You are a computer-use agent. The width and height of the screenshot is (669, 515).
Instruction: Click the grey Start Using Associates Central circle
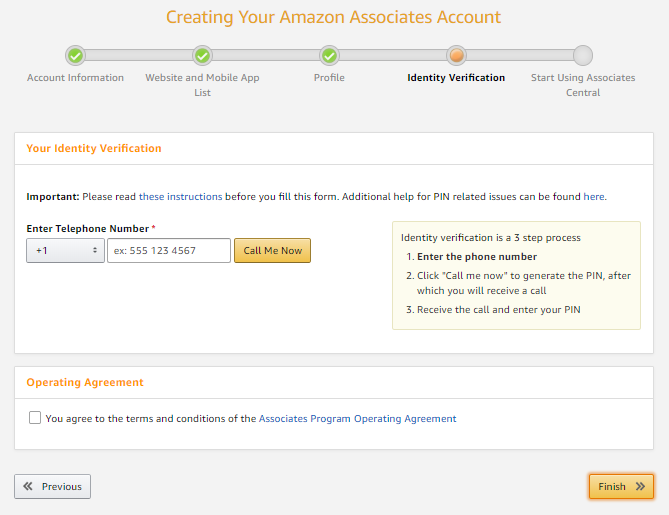coord(583,55)
